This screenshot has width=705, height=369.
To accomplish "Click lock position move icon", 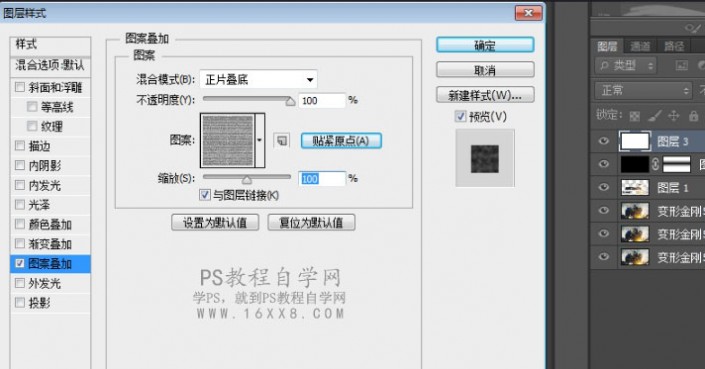I will (x=674, y=116).
